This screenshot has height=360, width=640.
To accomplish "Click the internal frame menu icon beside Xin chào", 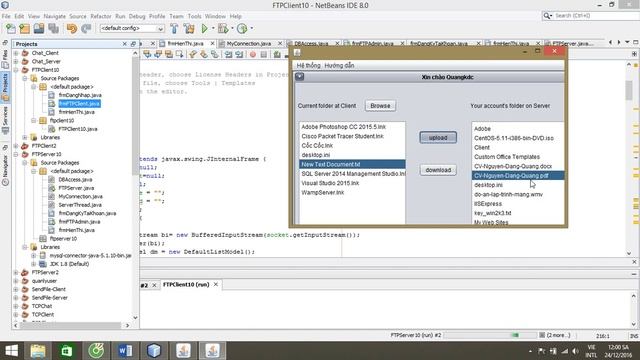I will click(300, 77).
